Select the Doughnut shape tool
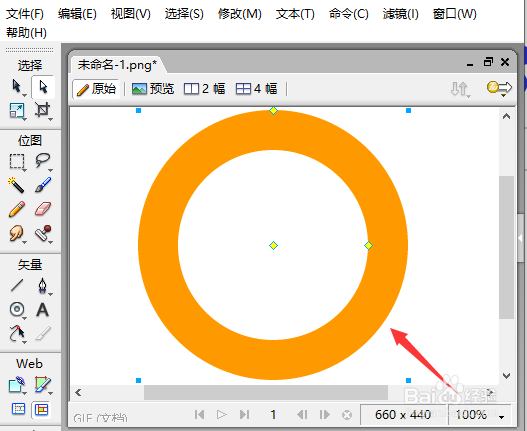This screenshot has width=527, height=431. pyautogui.click(x=17, y=309)
